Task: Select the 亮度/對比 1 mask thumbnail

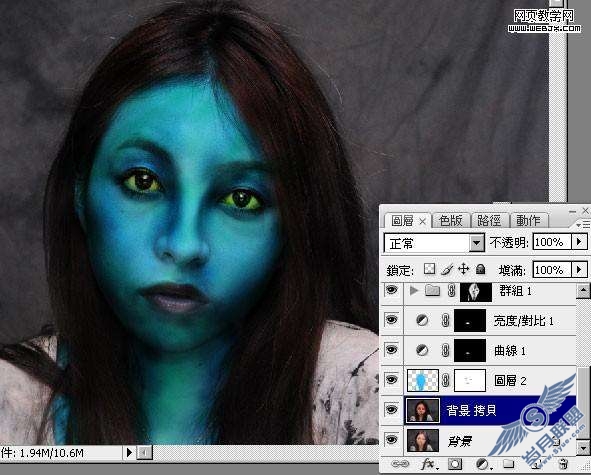Action: coord(470,321)
